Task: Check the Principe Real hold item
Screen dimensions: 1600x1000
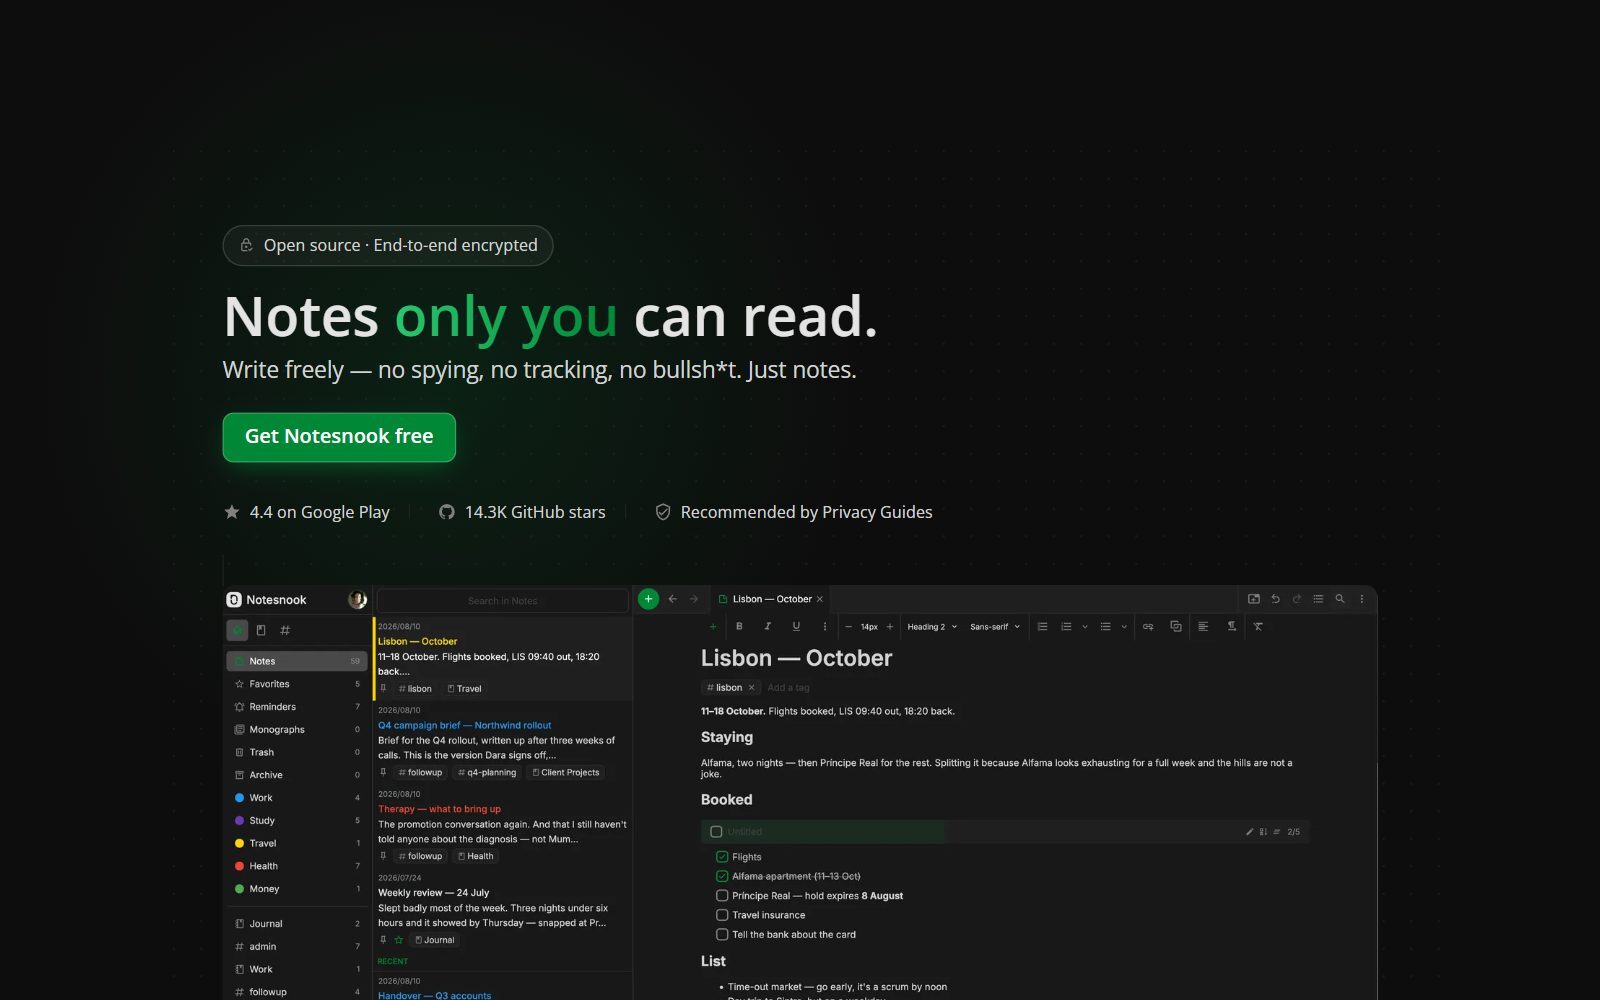Action: (x=722, y=896)
